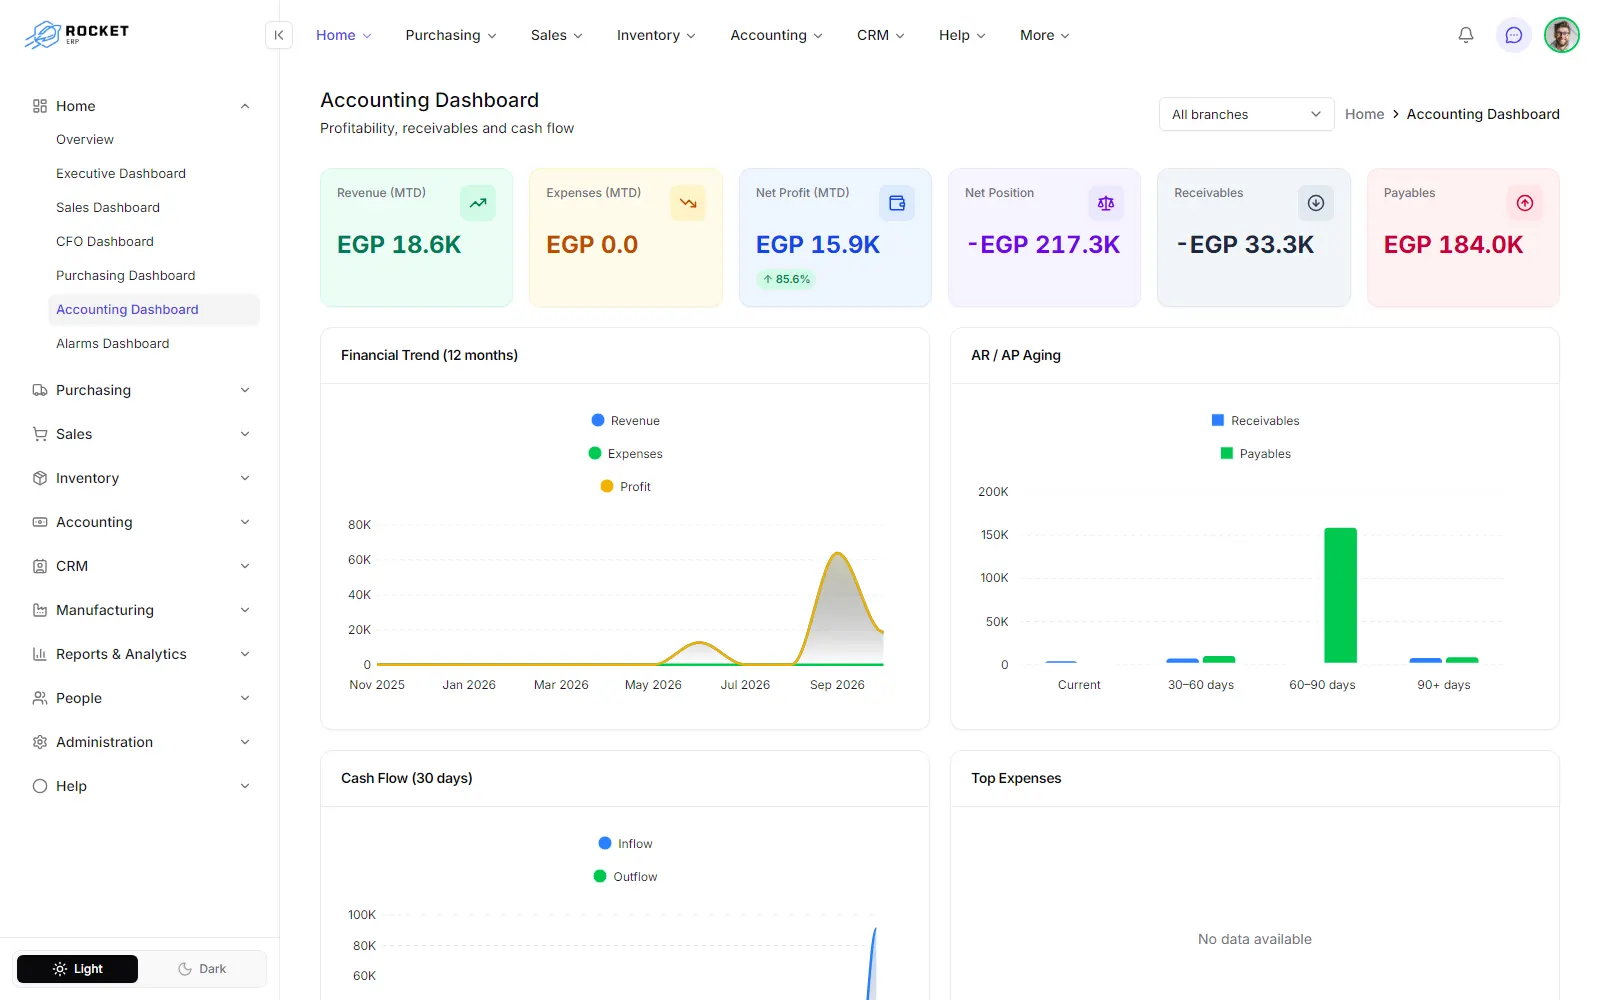Click Home in the breadcrumb

(1364, 114)
